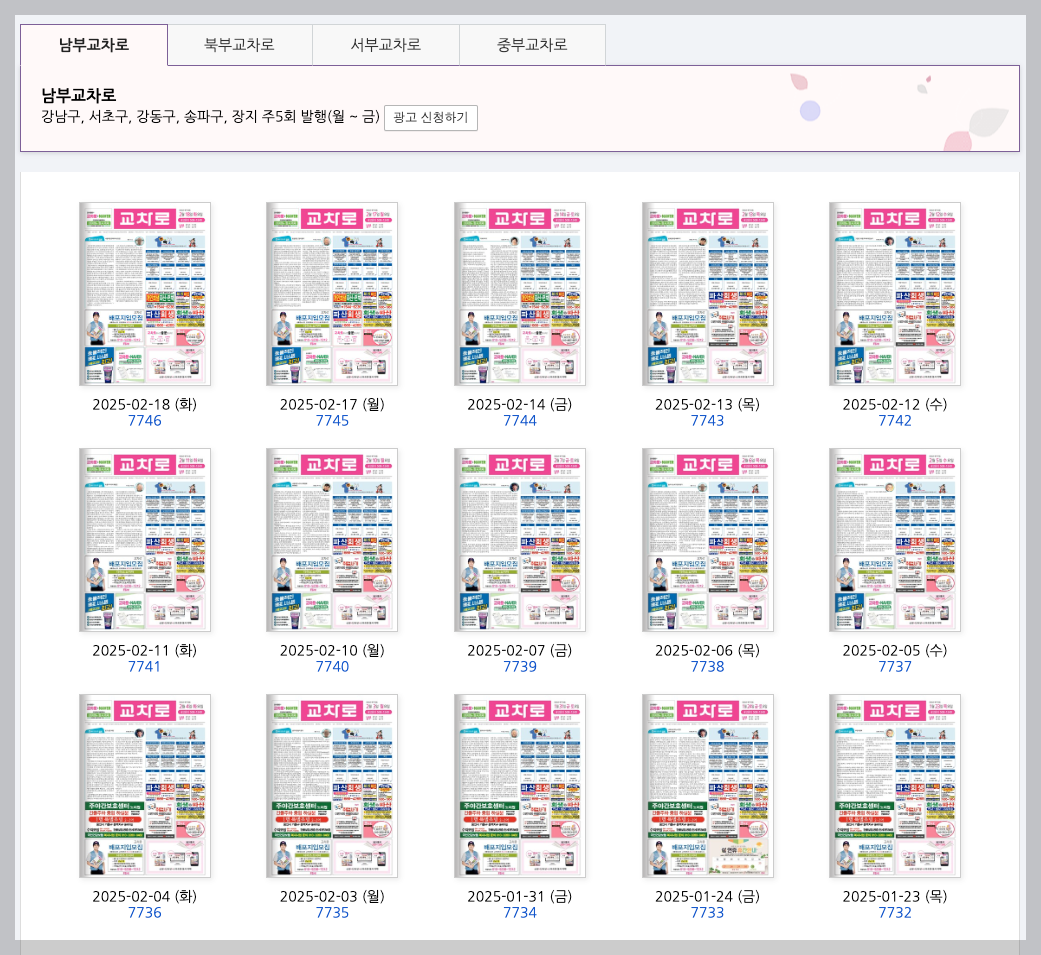Screen dimensions: 1041x955
Task: Open issue number 7737
Action: [x=895, y=666]
